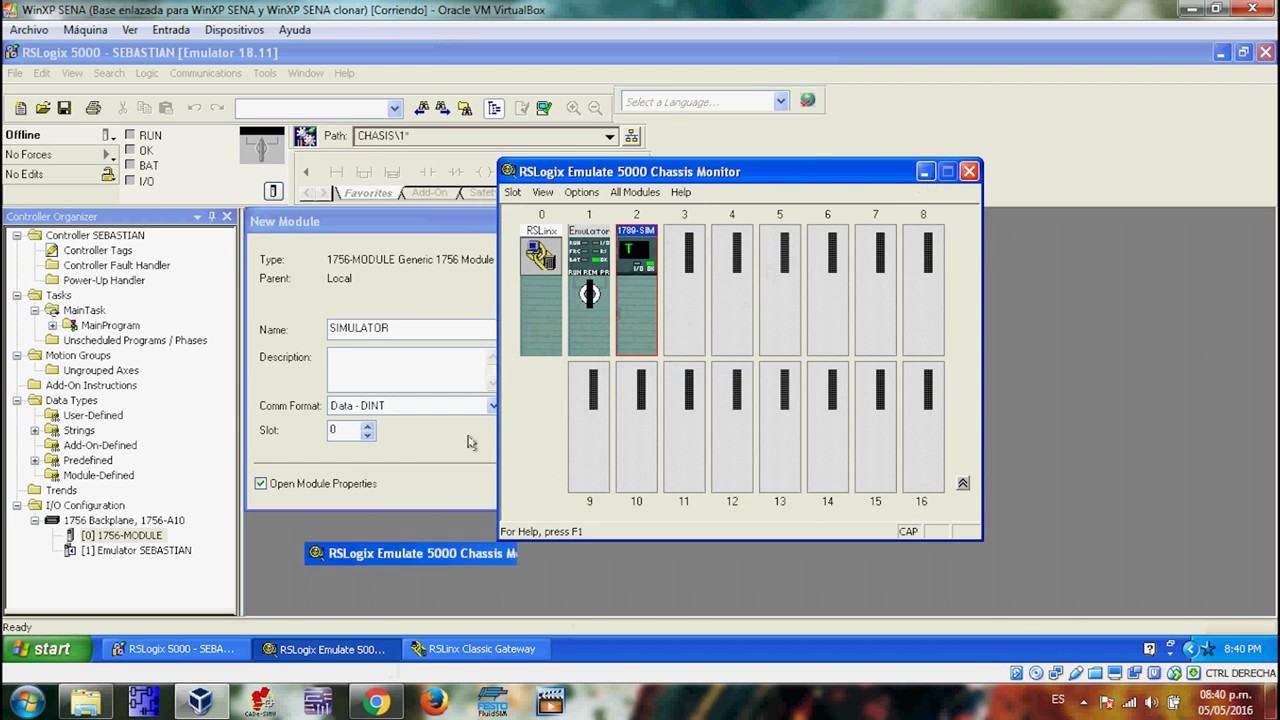Toggle the Controller Organizer toolbar icon

[x=494, y=108]
